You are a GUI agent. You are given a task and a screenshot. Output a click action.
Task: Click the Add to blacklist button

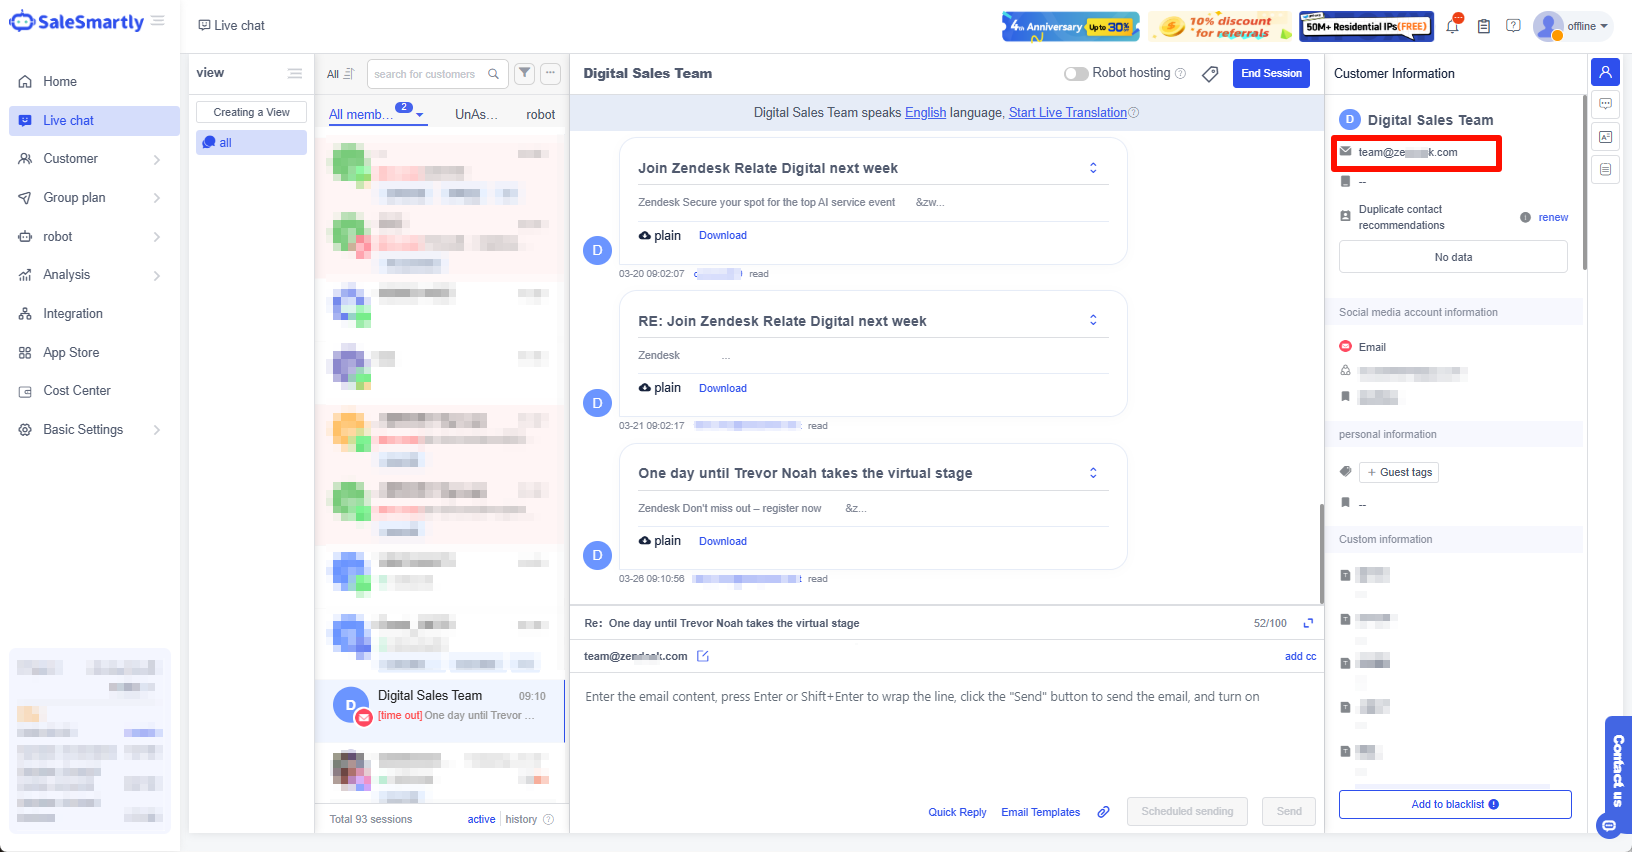tap(1454, 804)
